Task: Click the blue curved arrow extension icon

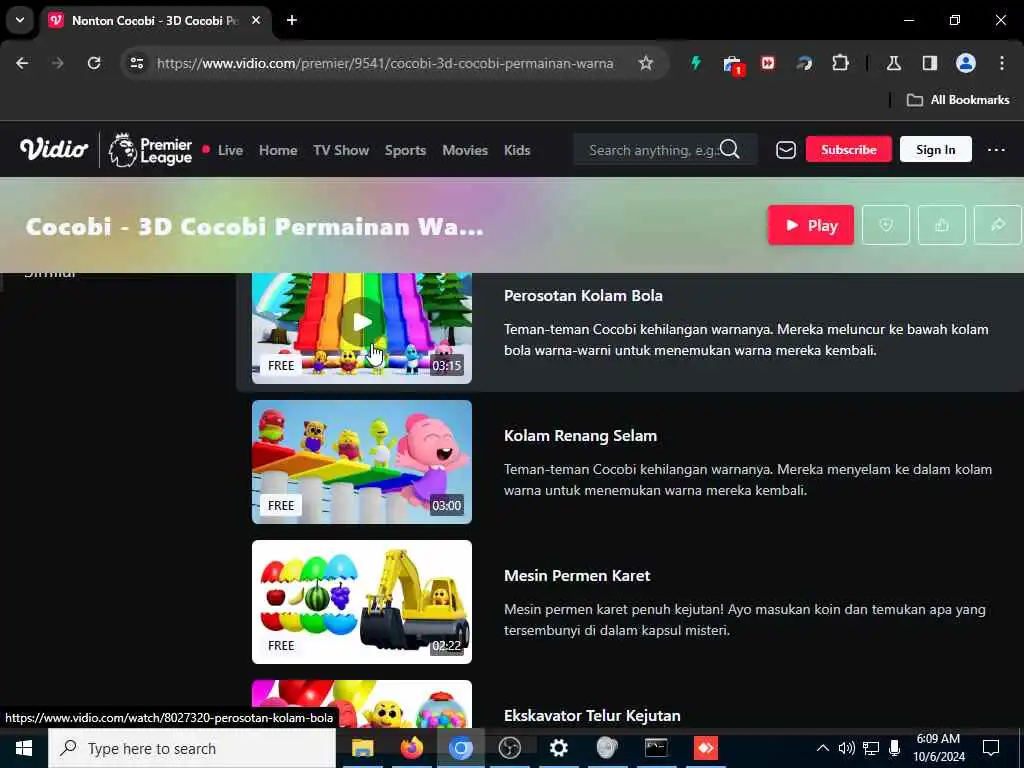Action: (x=804, y=63)
